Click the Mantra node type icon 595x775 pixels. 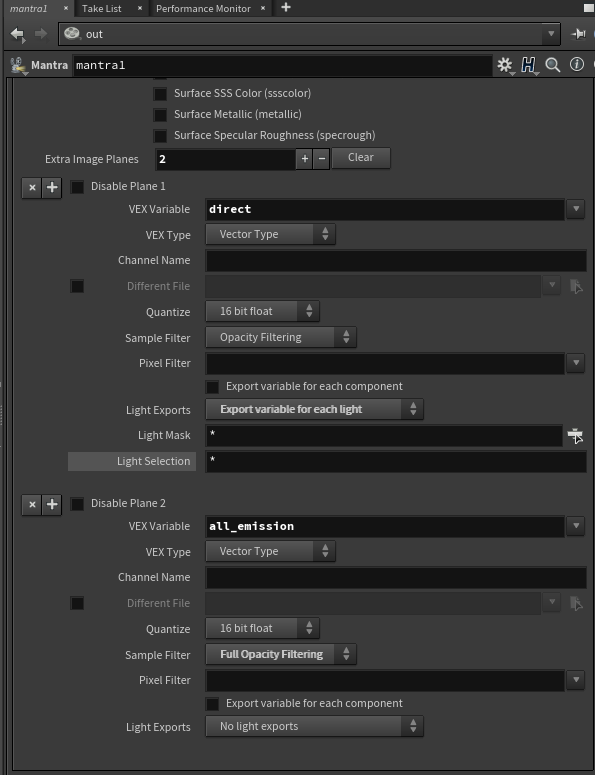pos(18,65)
